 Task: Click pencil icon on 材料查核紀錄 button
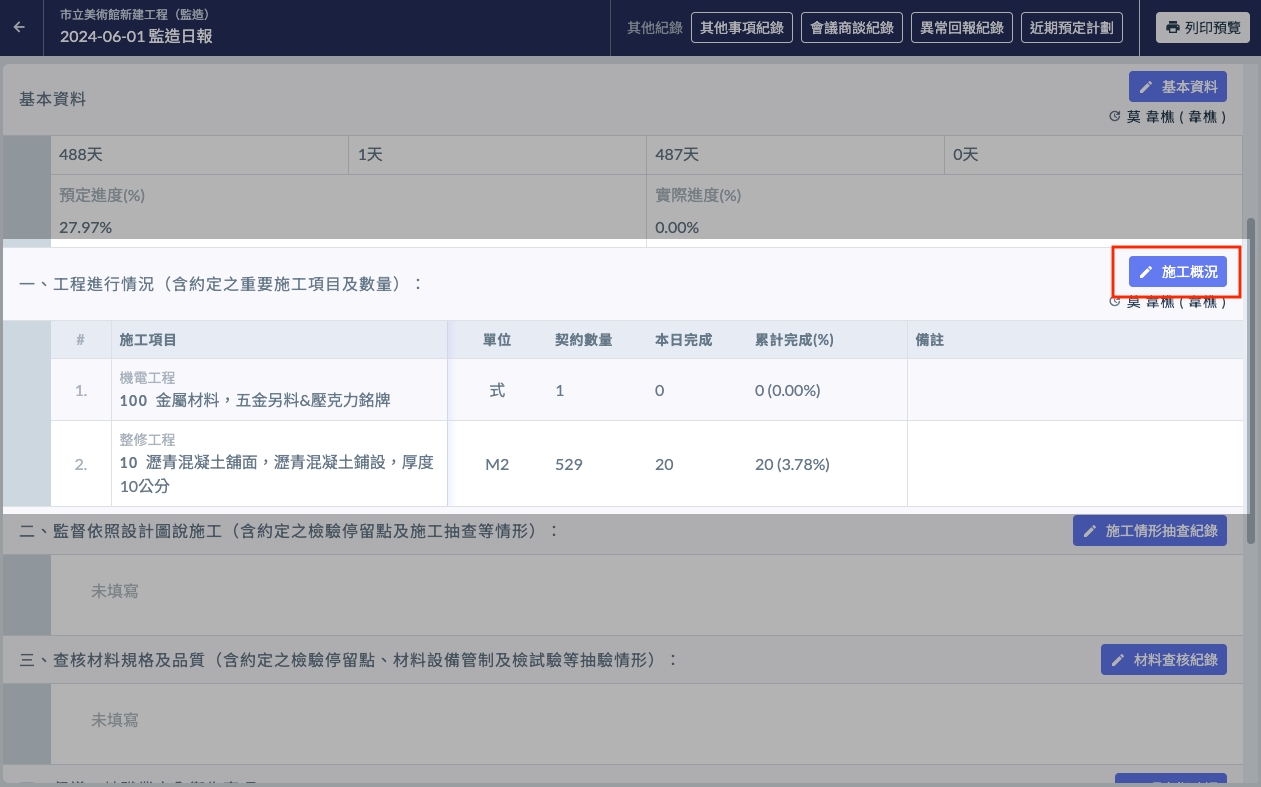[1118, 660]
